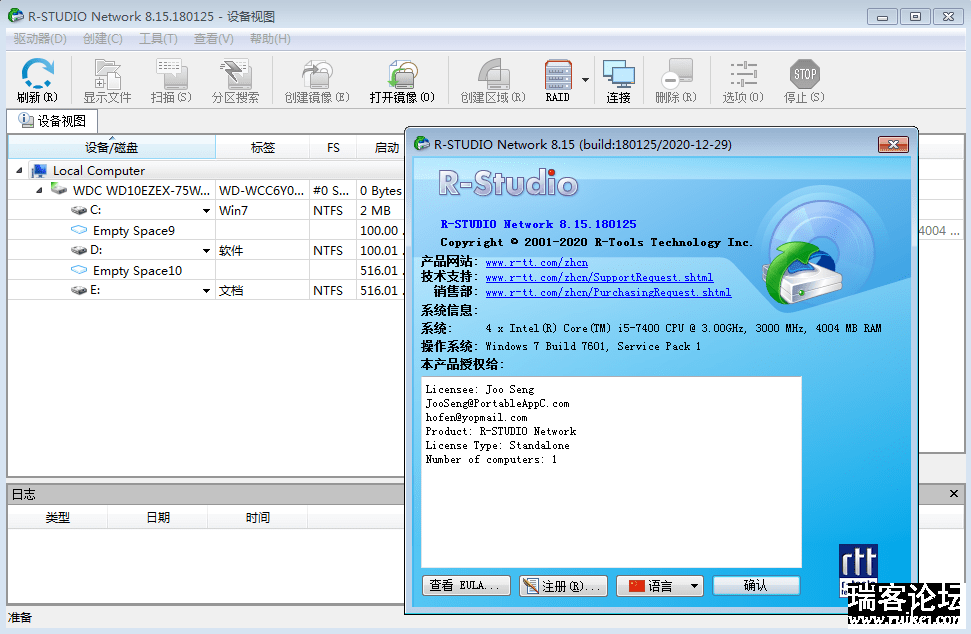Open the Language (语言) dropdown
The height and width of the screenshot is (634, 971).
[x=660, y=586]
